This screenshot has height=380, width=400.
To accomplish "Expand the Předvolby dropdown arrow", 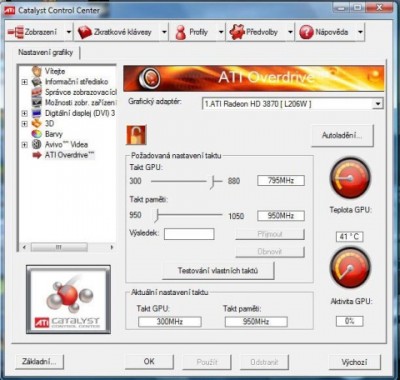I will click(290, 32).
